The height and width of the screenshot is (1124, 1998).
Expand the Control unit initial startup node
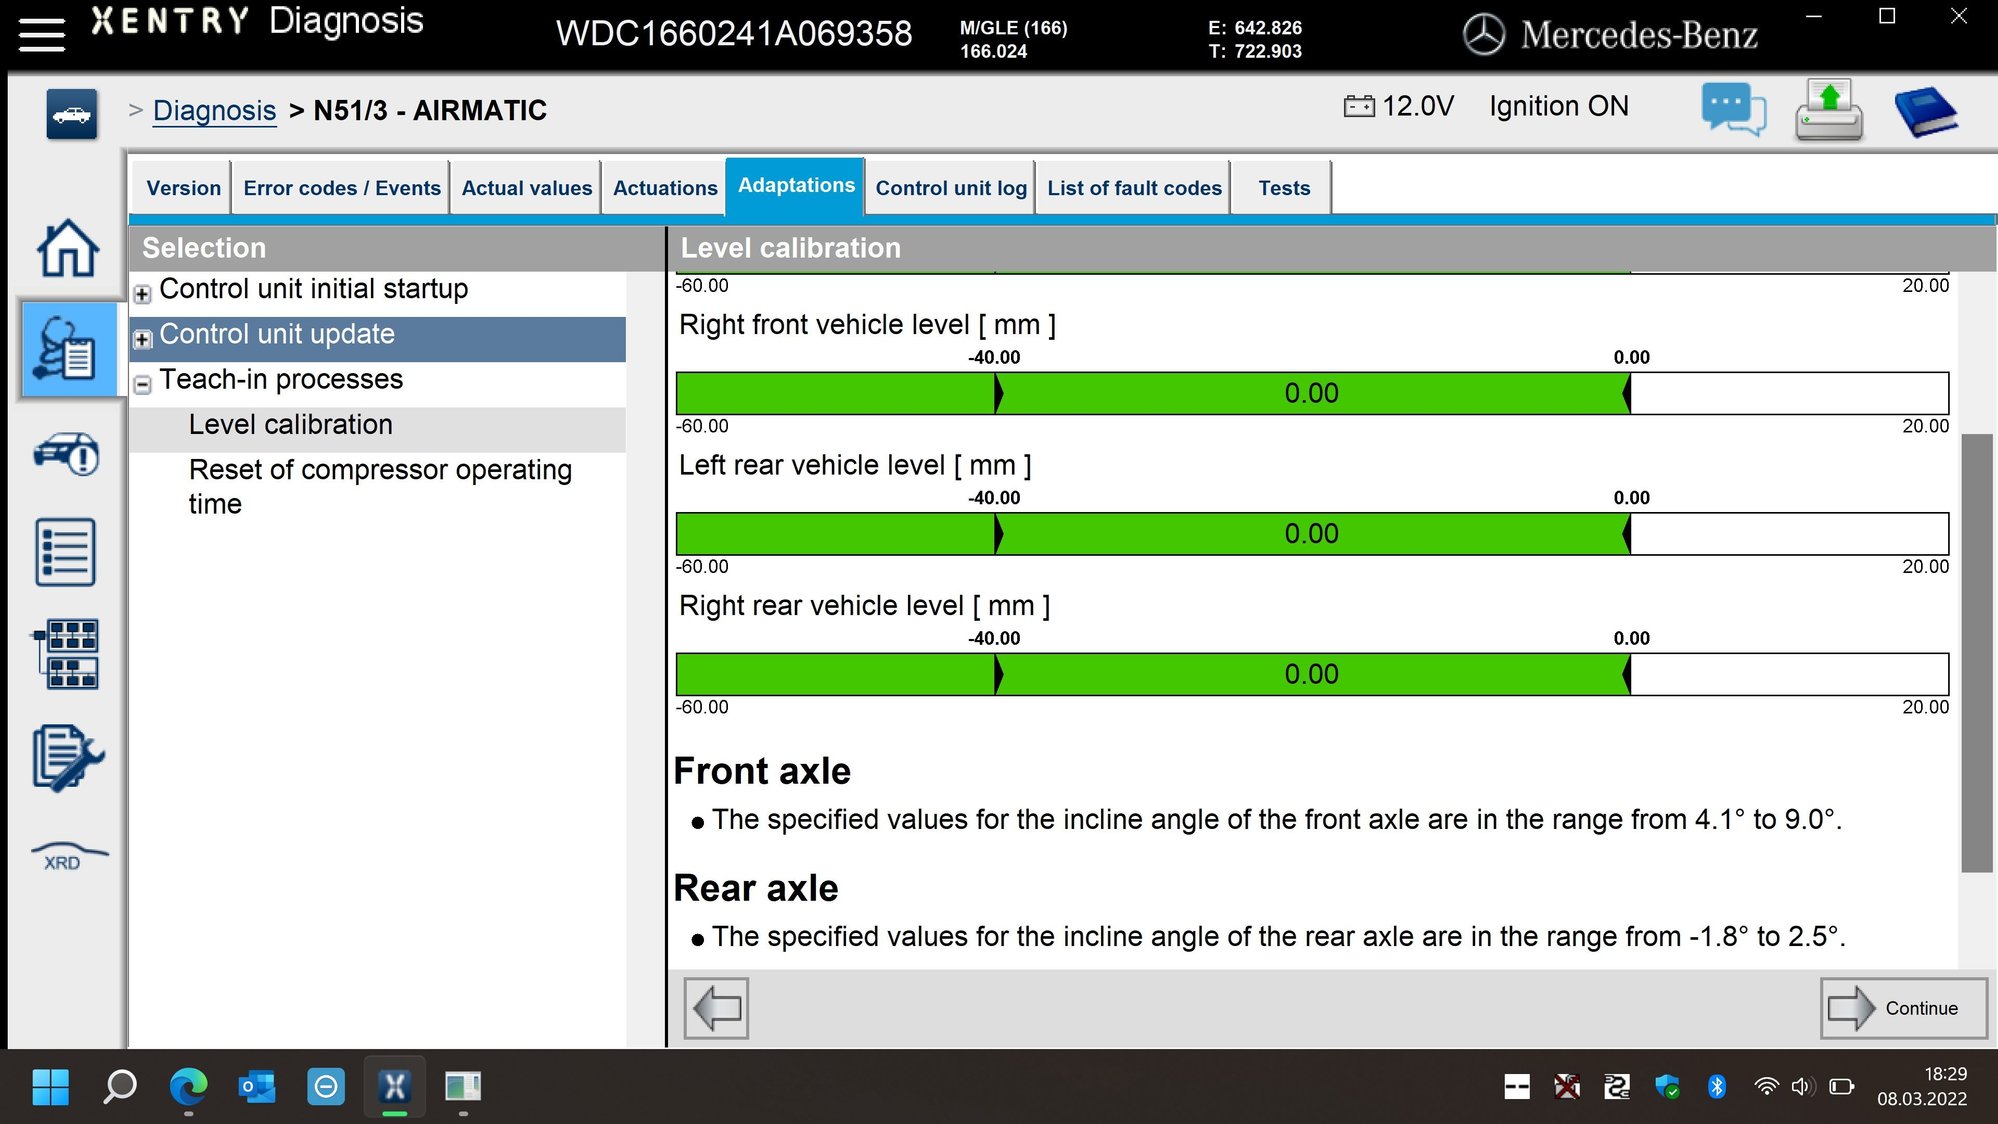143,294
